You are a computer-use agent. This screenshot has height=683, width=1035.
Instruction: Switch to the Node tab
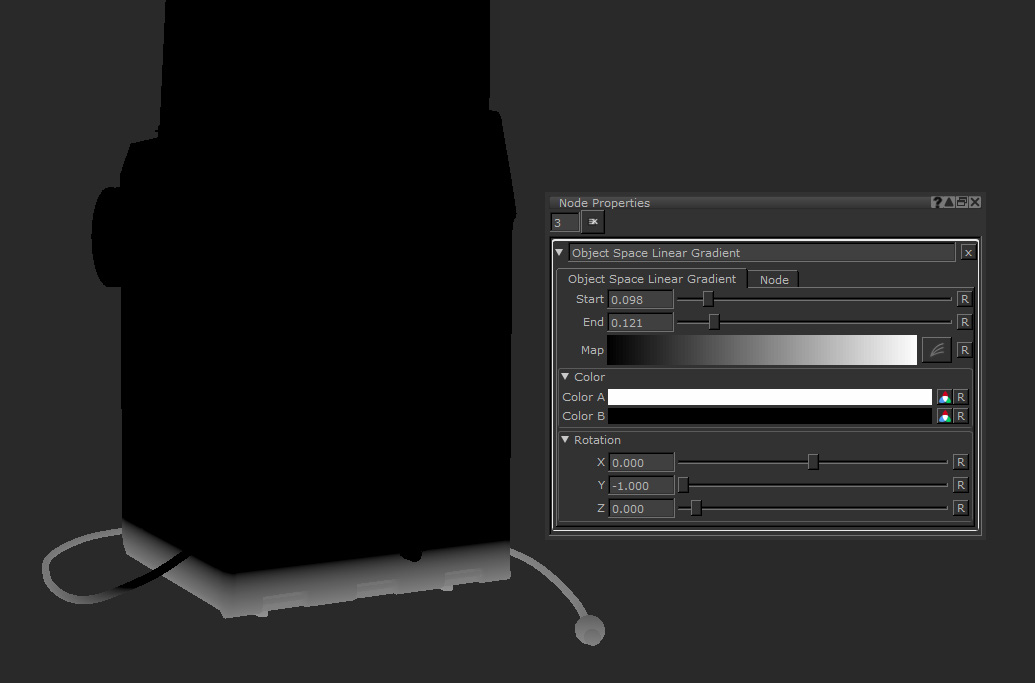point(773,279)
